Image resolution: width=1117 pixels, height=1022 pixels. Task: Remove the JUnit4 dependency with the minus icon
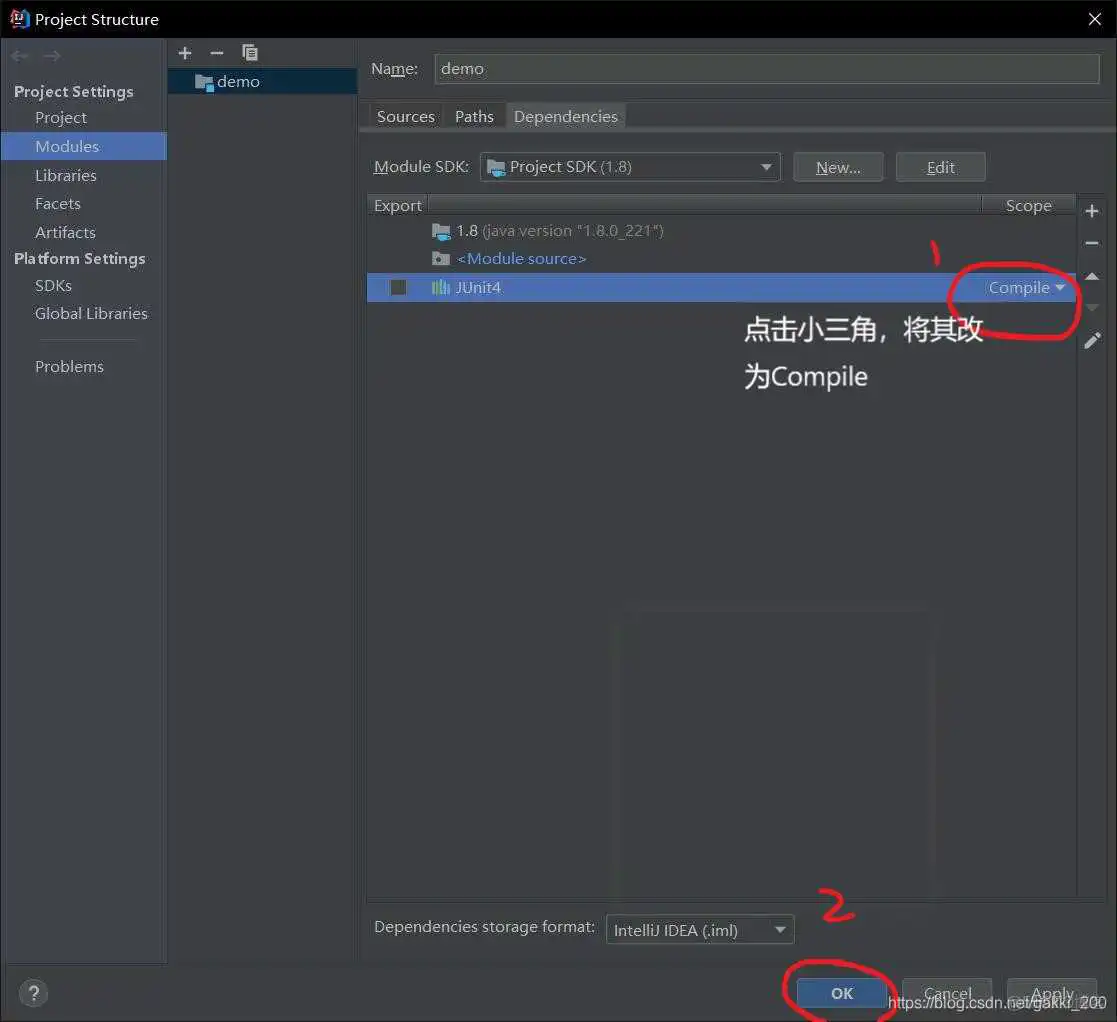click(x=1092, y=243)
